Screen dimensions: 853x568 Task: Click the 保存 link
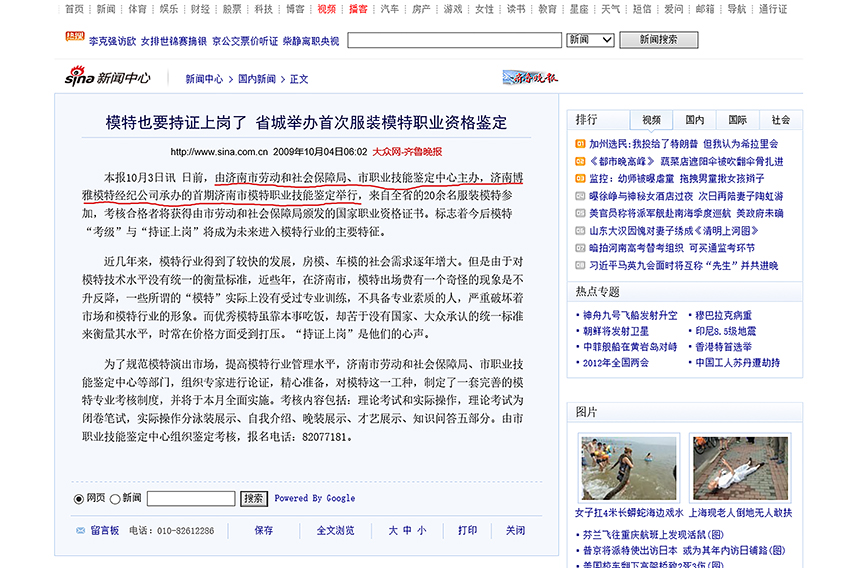pos(264,530)
